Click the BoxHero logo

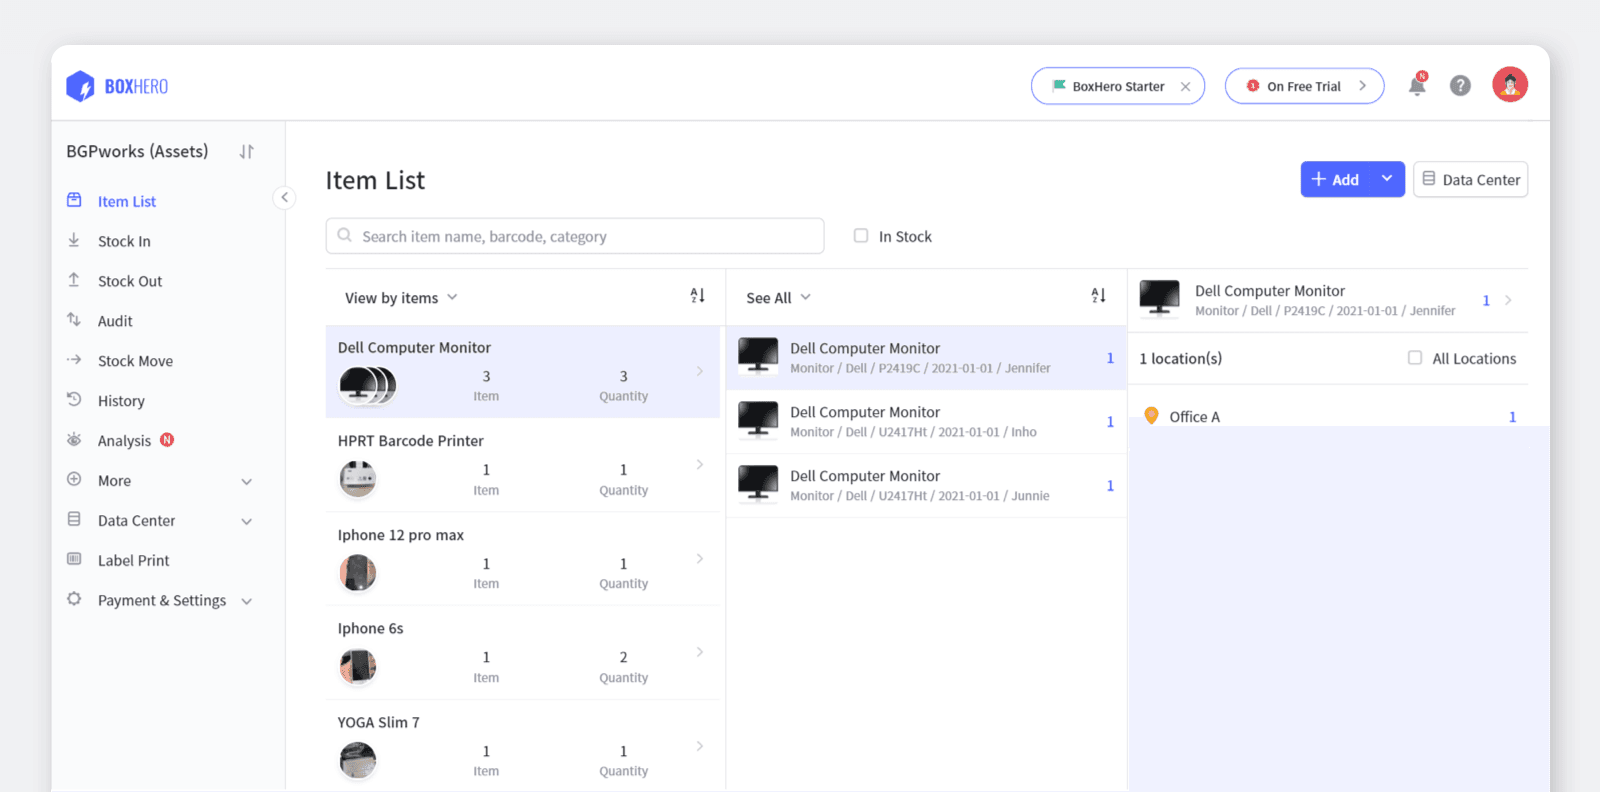click(x=117, y=86)
